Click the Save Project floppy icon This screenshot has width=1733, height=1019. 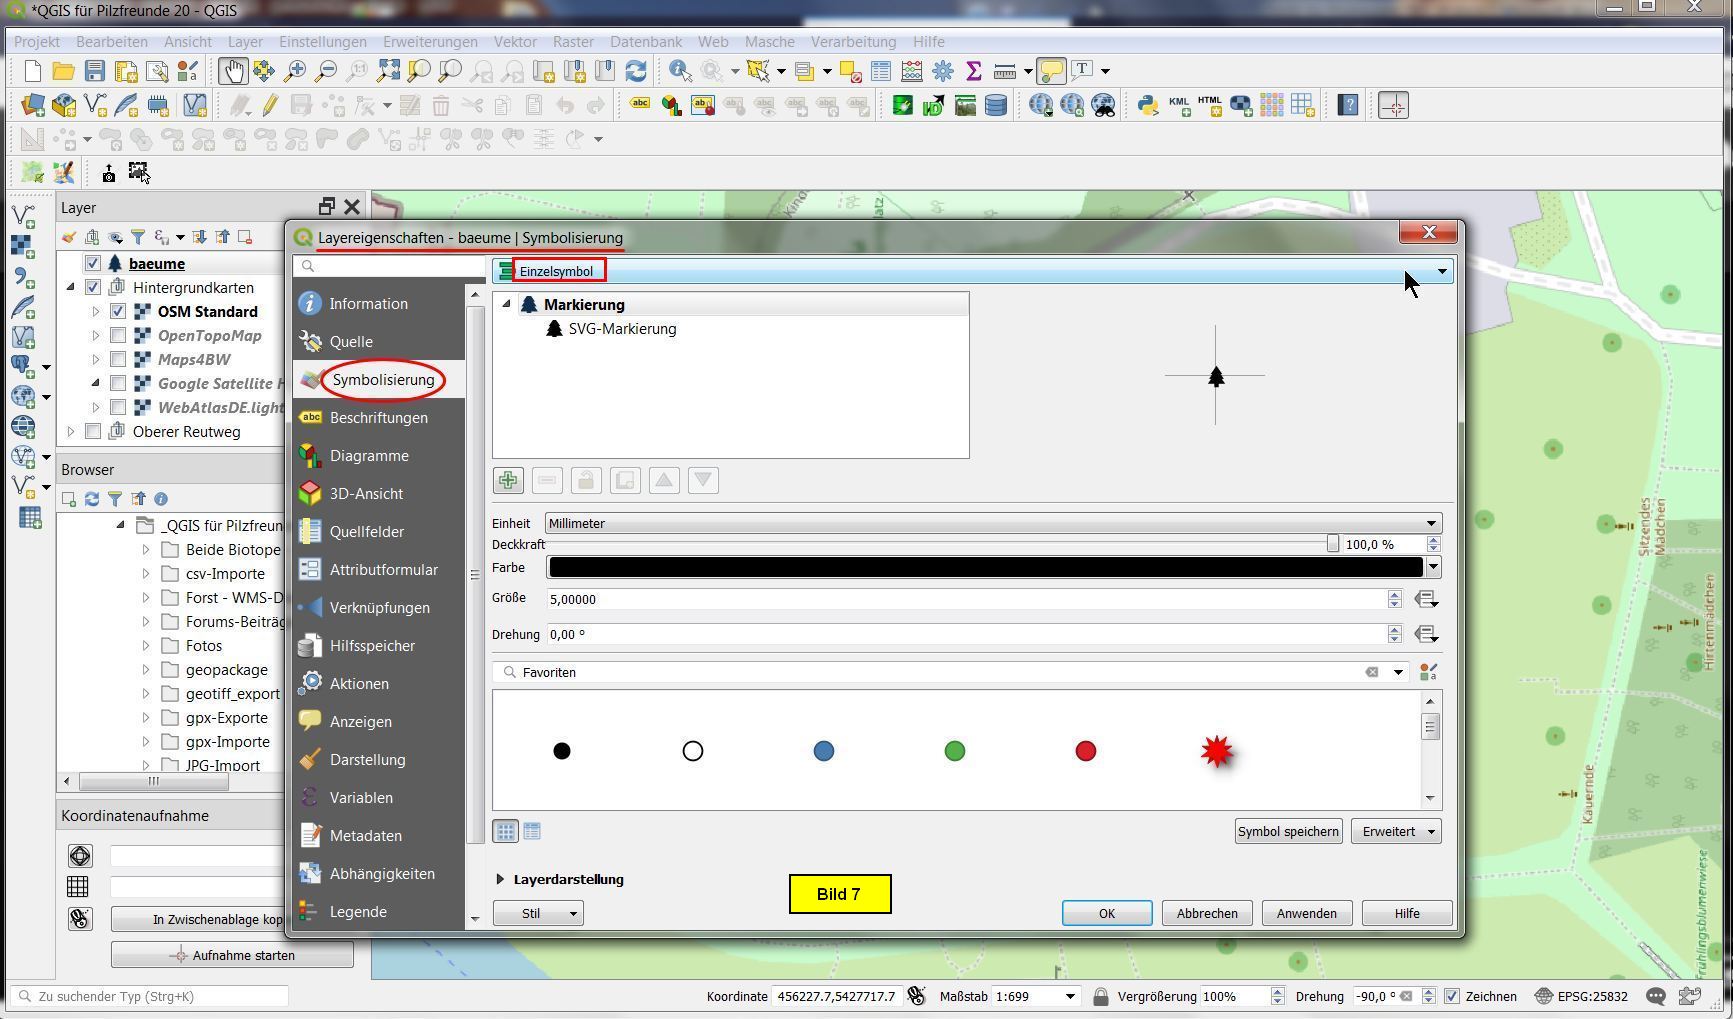click(95, 71)
